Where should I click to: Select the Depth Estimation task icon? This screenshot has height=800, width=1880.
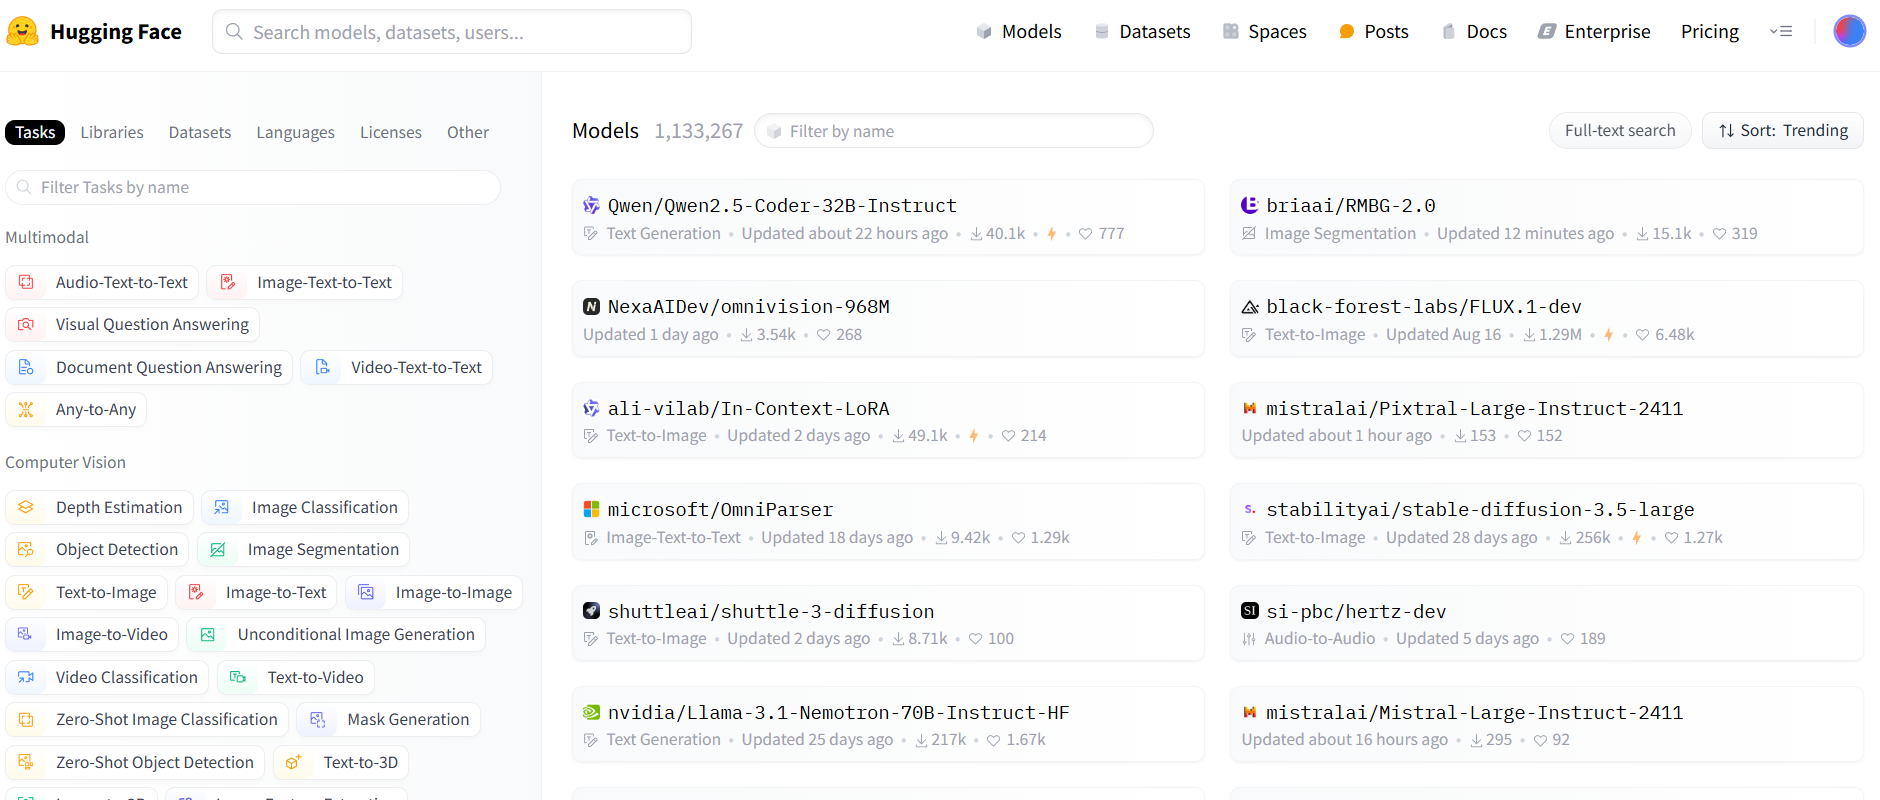pyautogui.click(x=26, y=508)
